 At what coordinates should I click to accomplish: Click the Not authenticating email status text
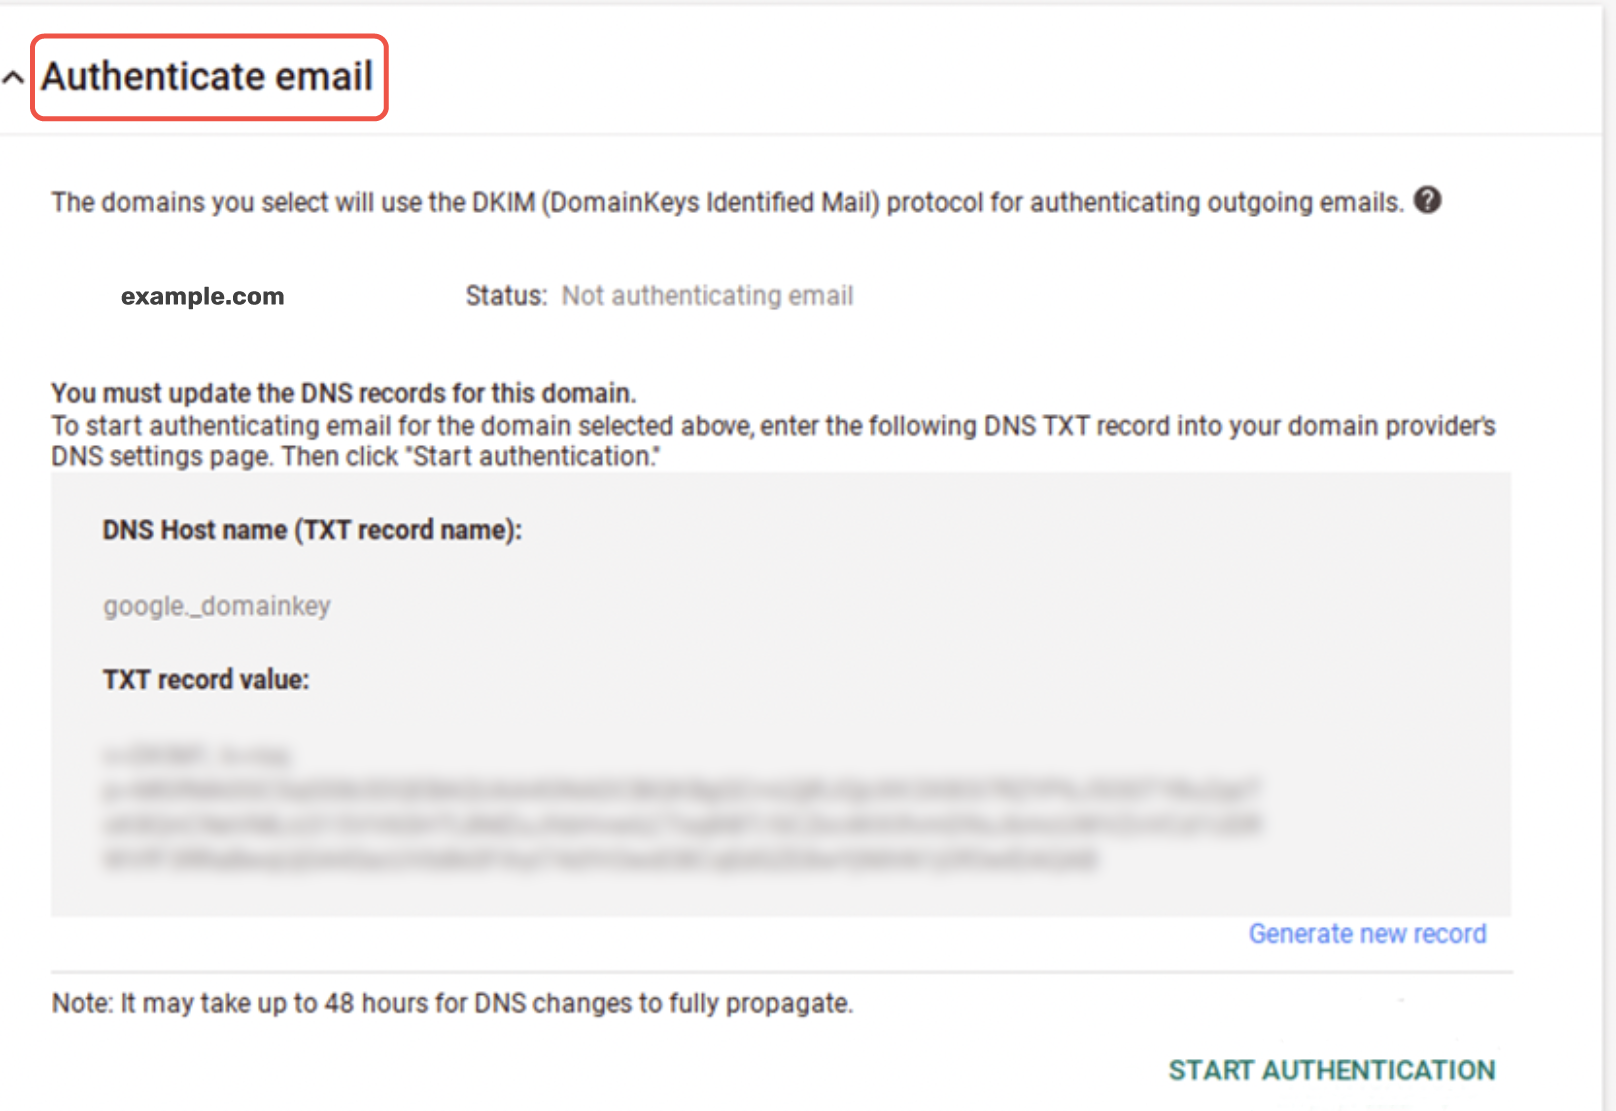click(708, 295)
